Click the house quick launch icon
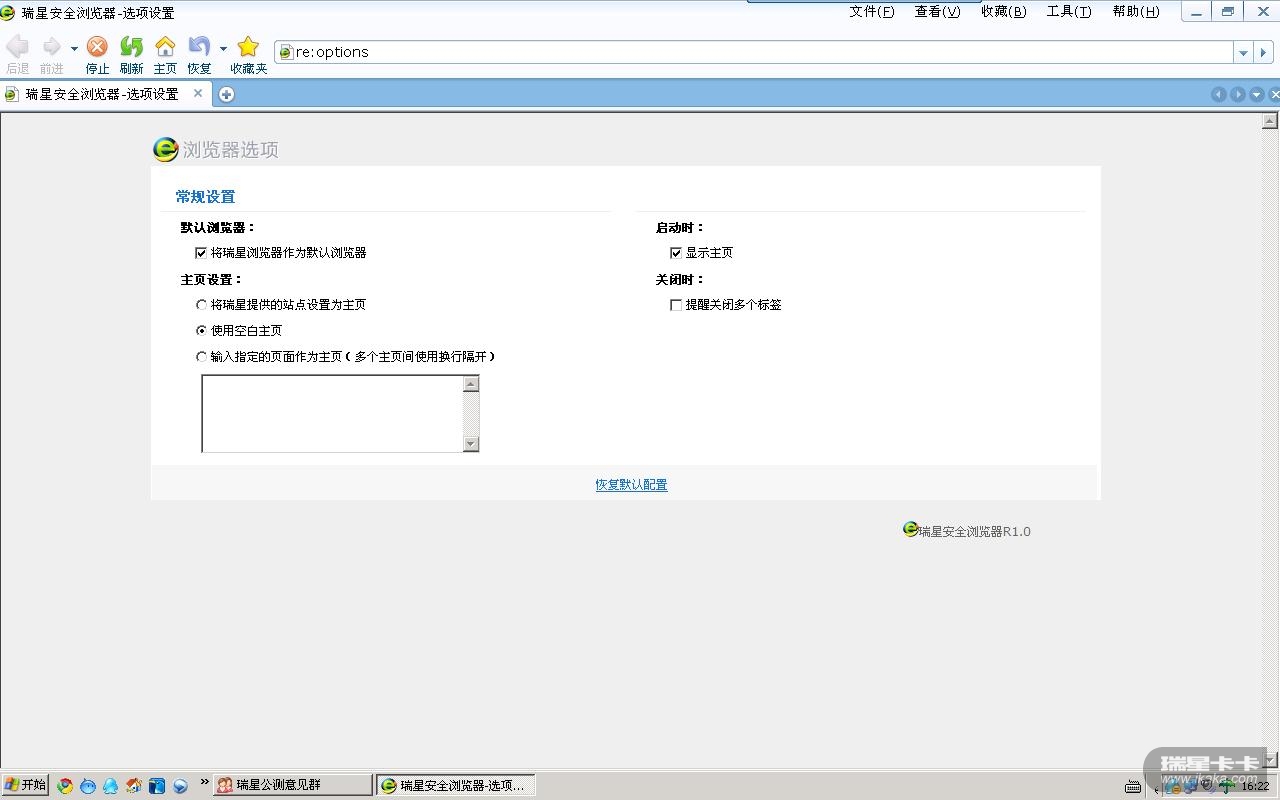The image size is (1280, 800). (x=134, y=786)
